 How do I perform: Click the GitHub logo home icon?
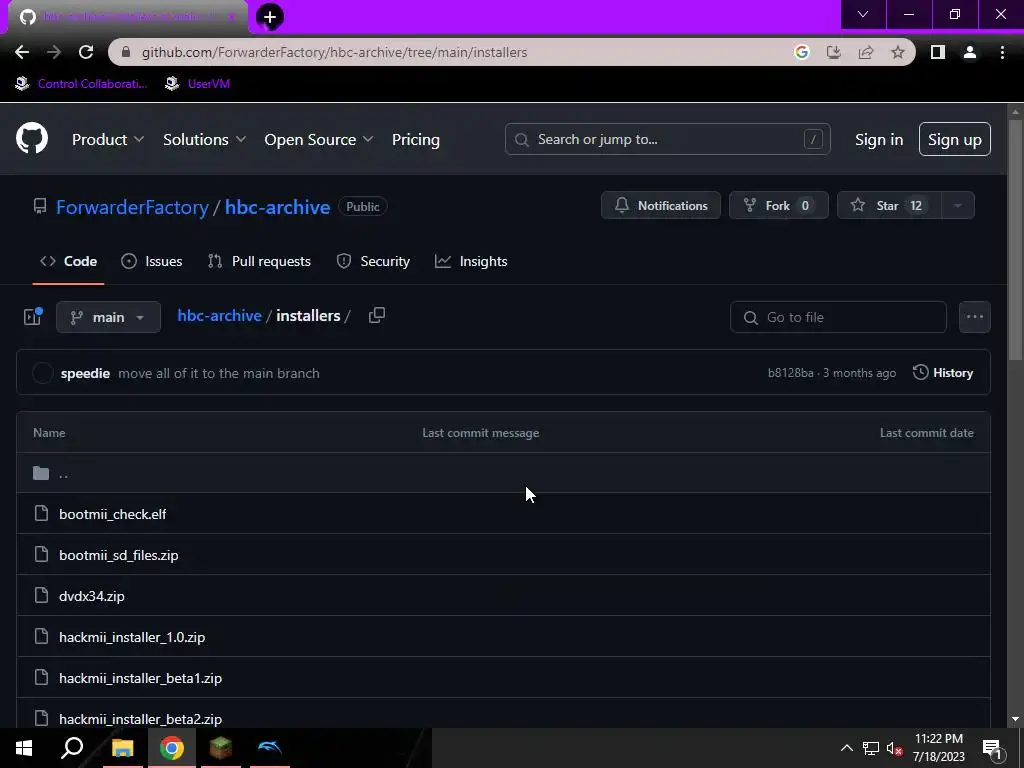click(32, 138)
